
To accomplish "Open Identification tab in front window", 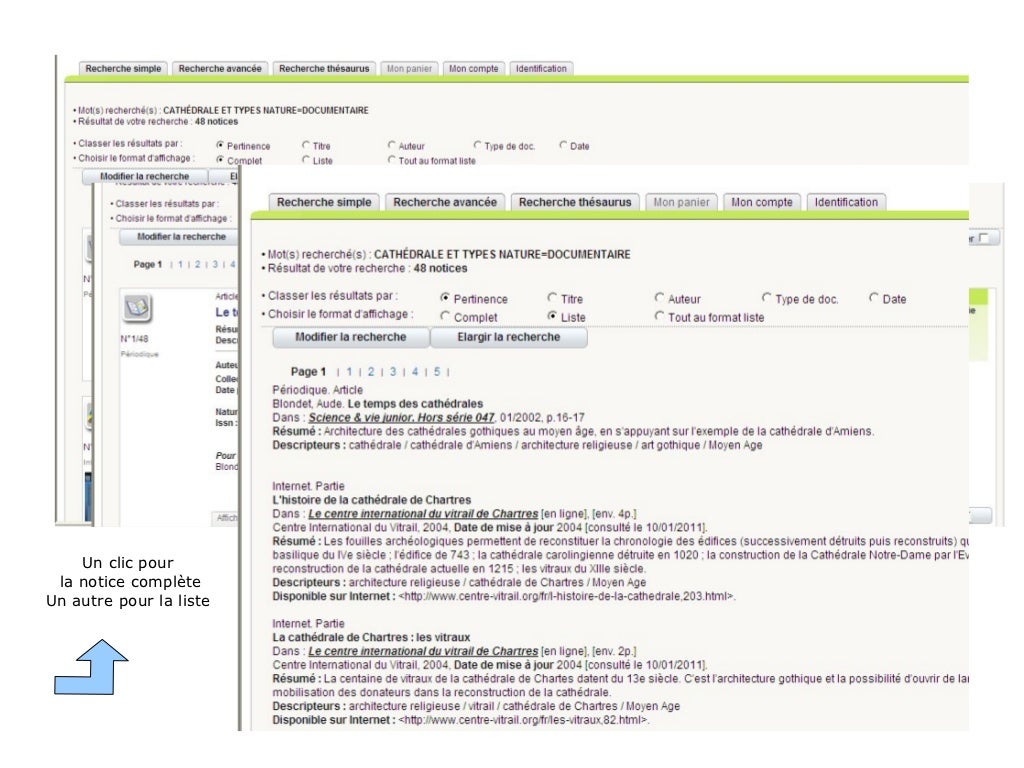I will click(x=846, y=202).
